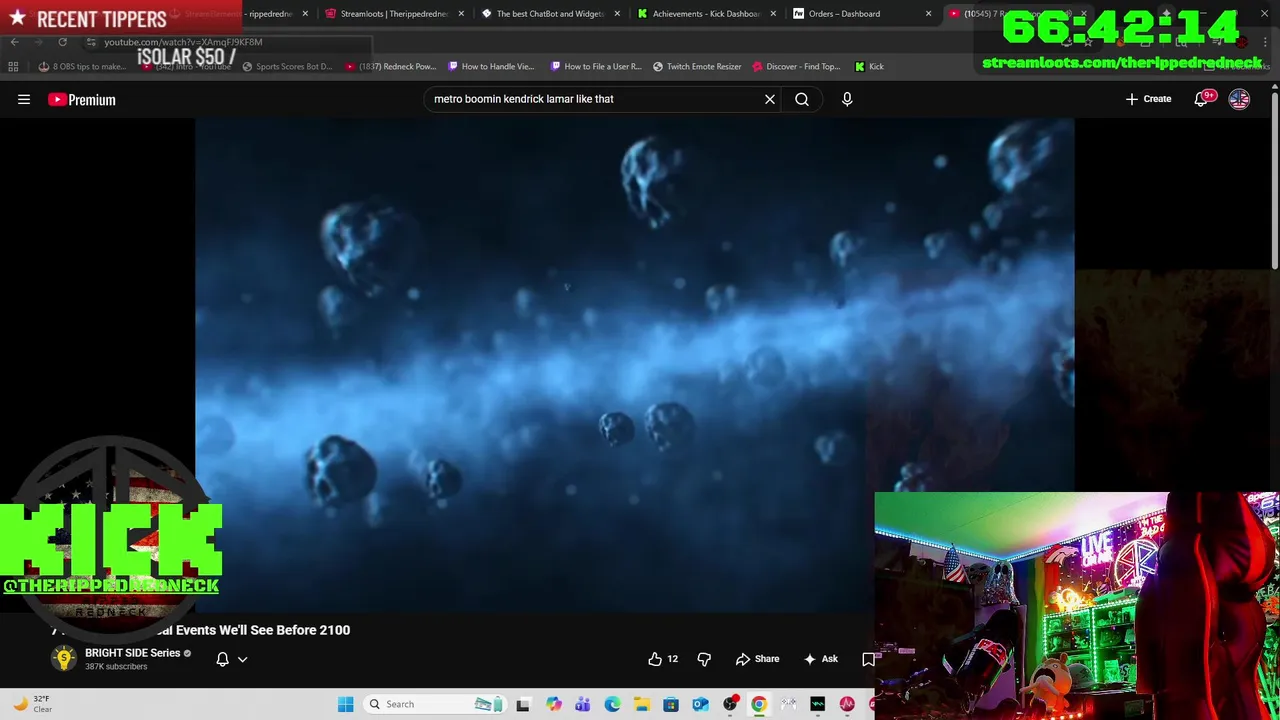Open the game controller app on taskbar
This screenshot has height=720, width=1280.
(x=789, y=704)
